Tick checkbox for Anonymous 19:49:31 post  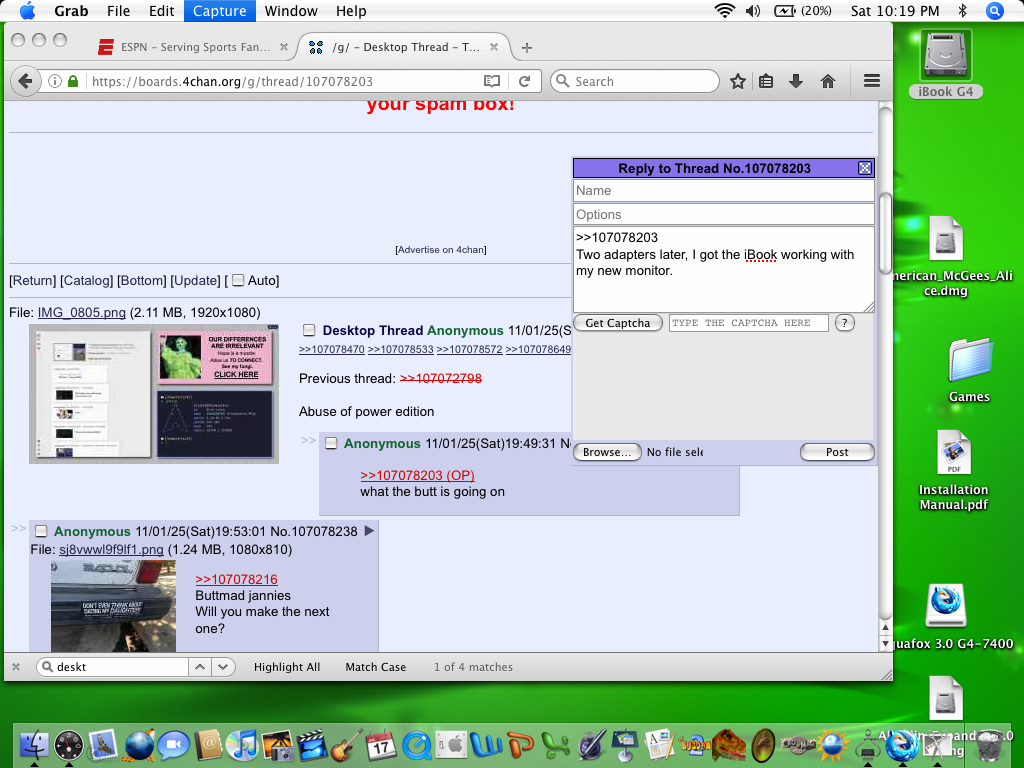(331, 443)
